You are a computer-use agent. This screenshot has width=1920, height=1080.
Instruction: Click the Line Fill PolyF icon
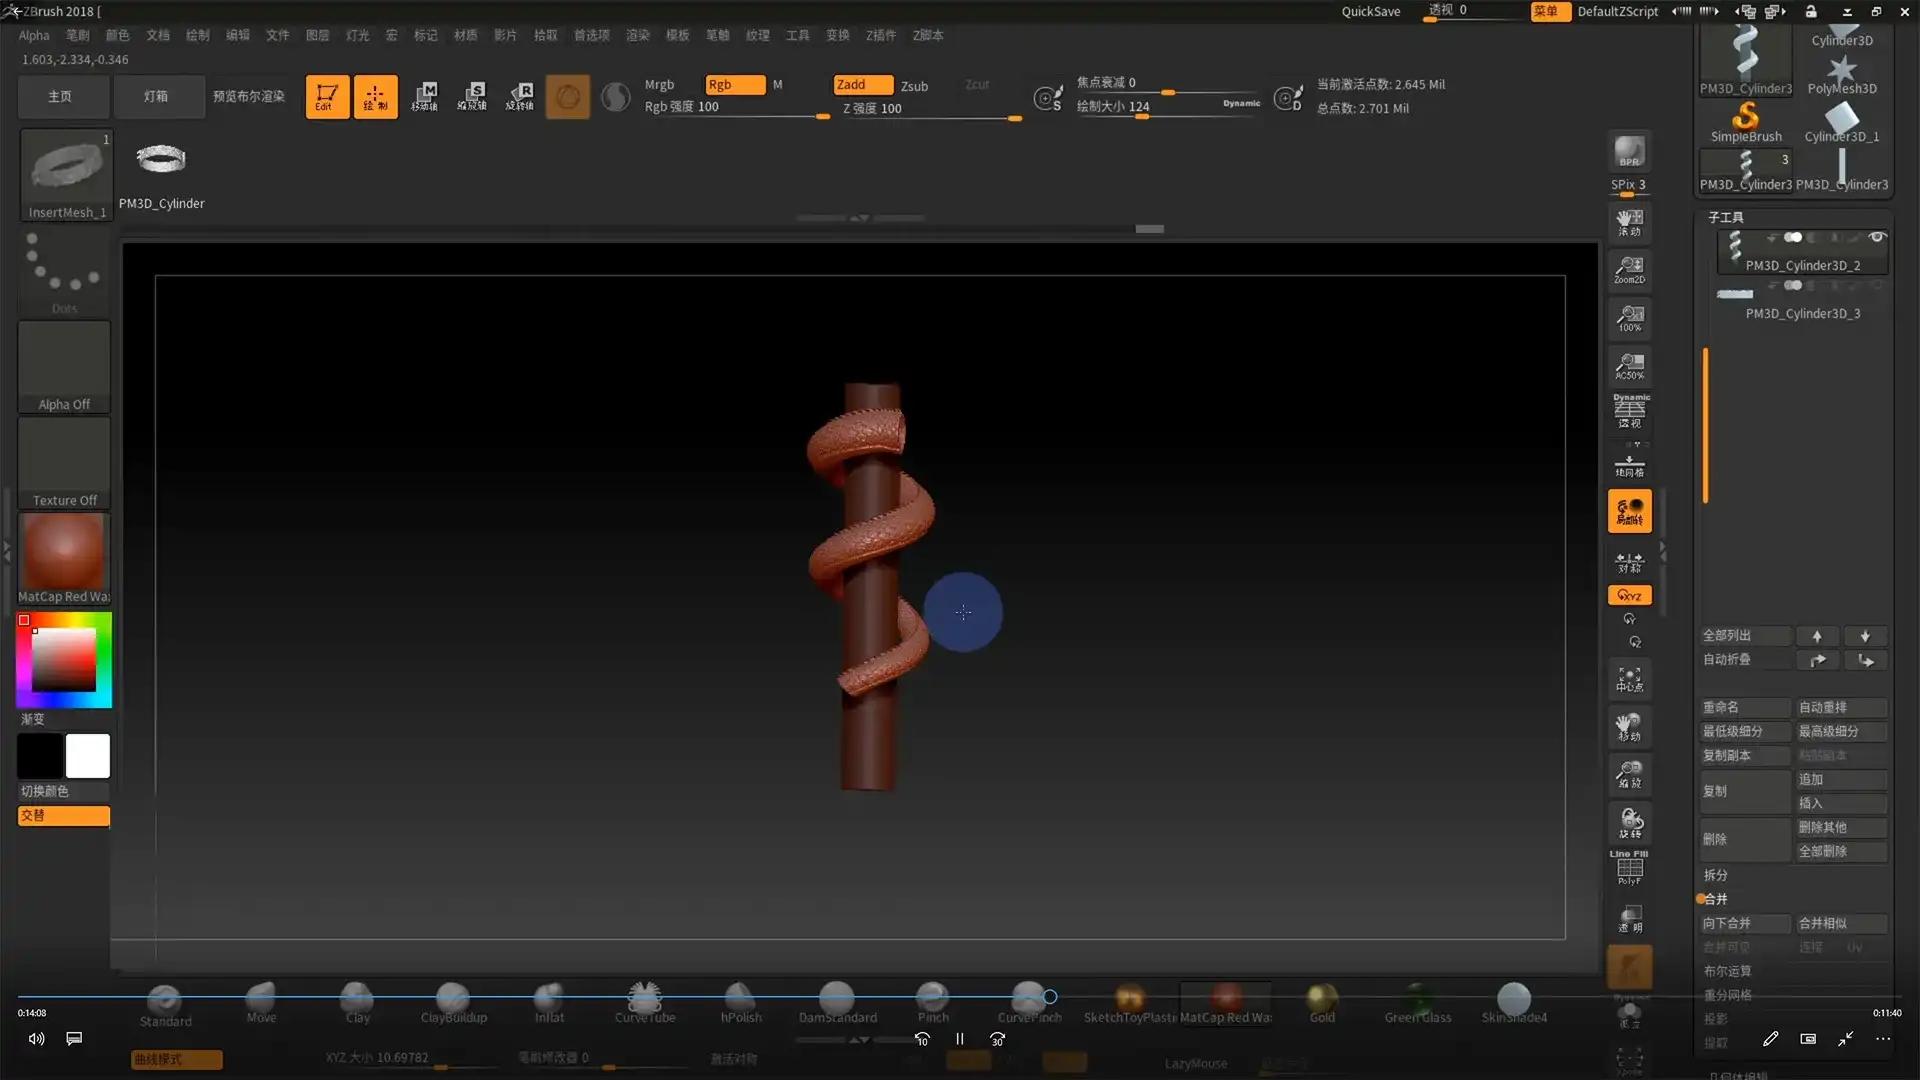(x=1629, y=867)
